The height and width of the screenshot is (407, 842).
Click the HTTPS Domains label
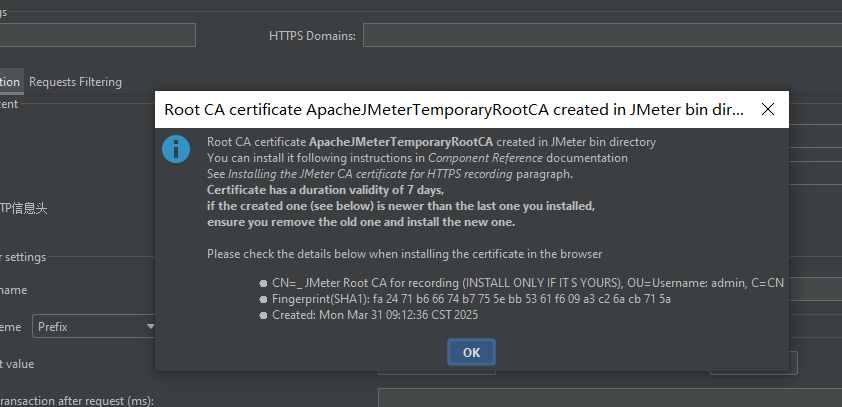coord(313,36)
